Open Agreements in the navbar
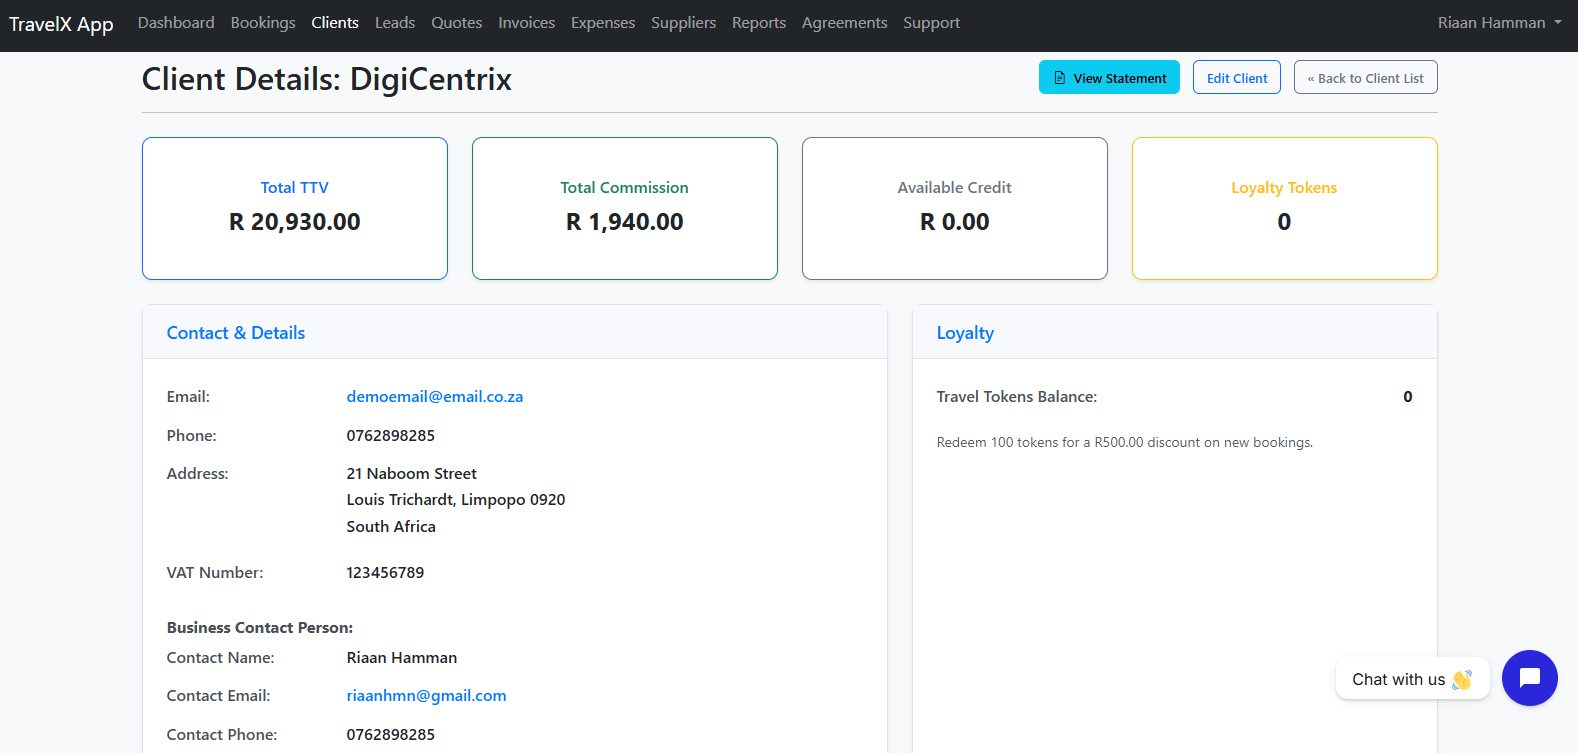The height and width of the screenshot is (753, 1578). [x=844, y=23]
